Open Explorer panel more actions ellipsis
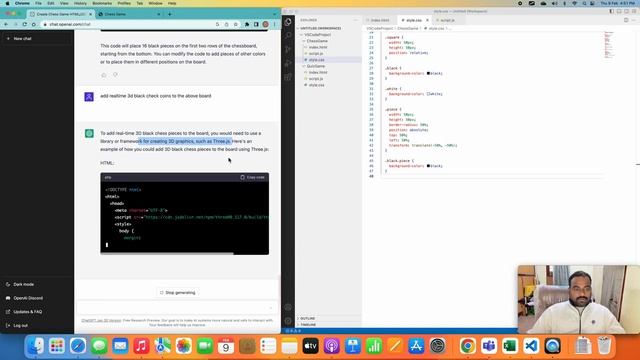 (x=356, y=20)
